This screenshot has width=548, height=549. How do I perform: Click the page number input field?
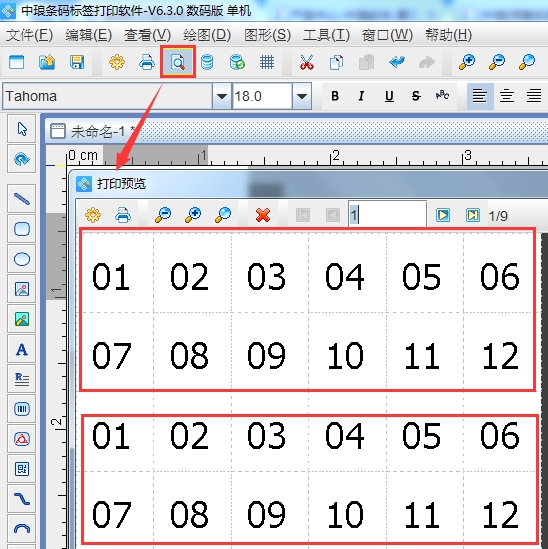pos(387,215)
